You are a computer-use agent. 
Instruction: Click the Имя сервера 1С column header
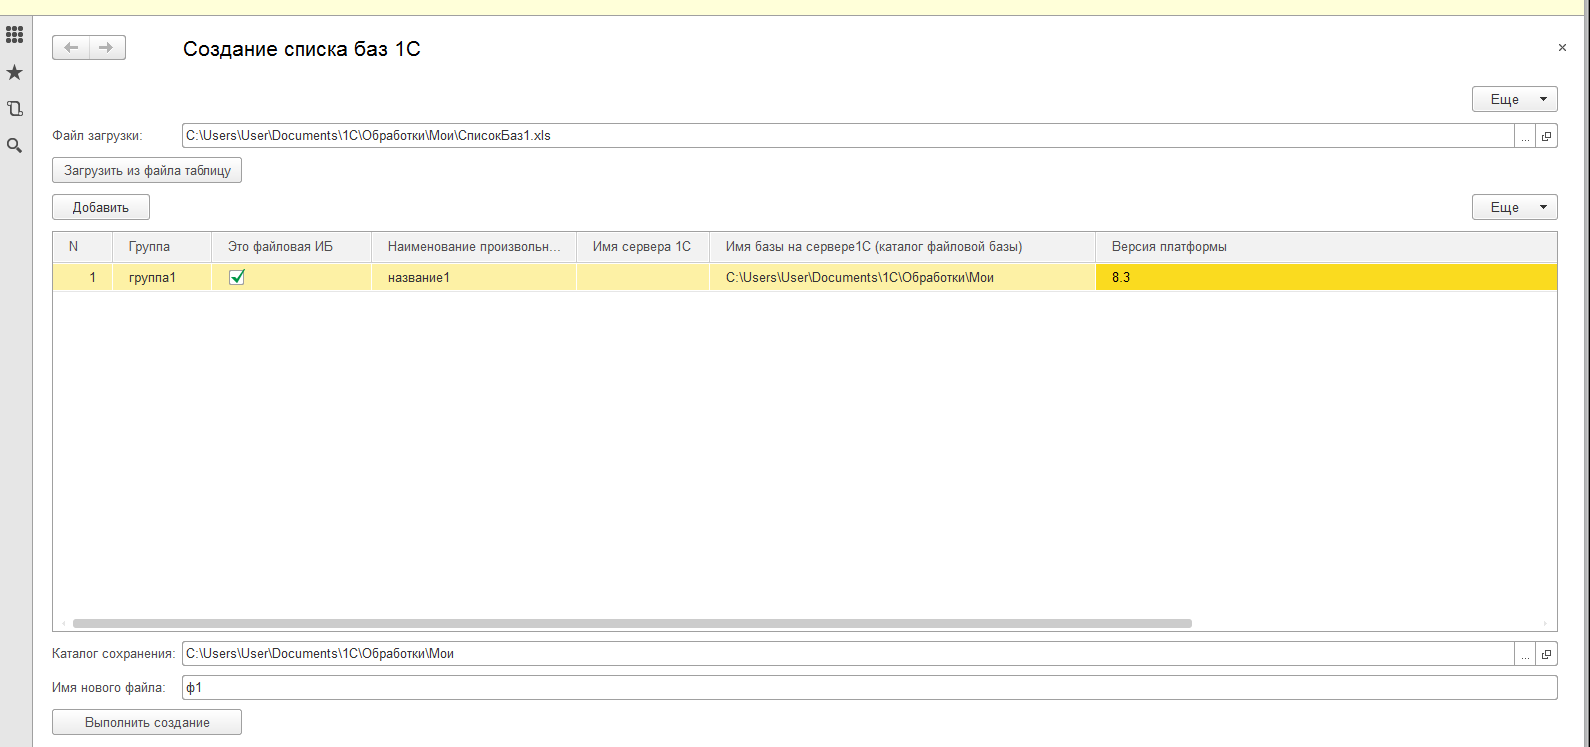(642, 246)
